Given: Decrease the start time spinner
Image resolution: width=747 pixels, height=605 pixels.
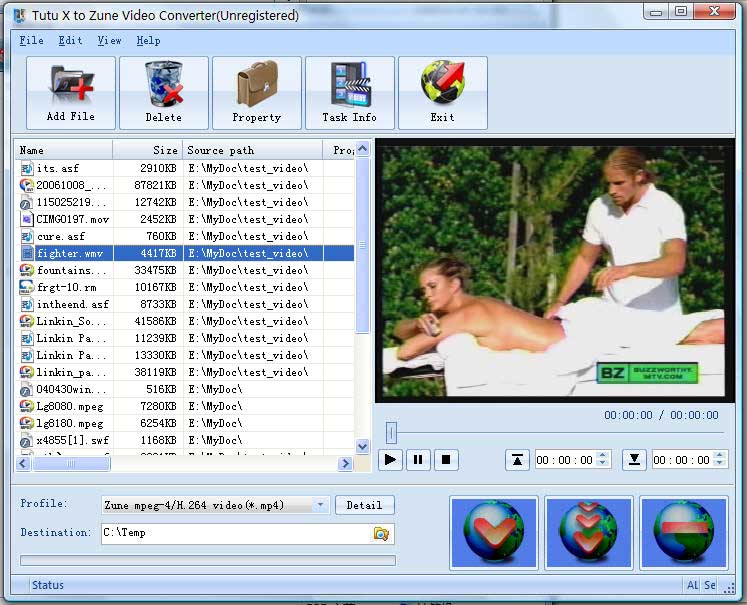Looking at the screenshot, I should [x=603, y=464].
